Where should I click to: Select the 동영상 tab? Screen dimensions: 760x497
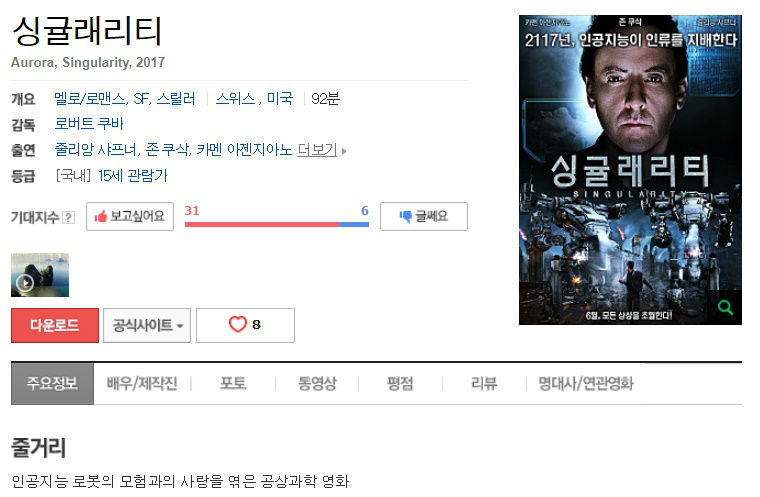(x=317, y=384)
